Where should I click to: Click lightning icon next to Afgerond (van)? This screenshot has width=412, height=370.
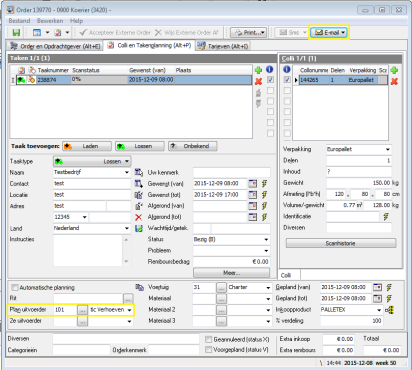[x=264, y=206]
